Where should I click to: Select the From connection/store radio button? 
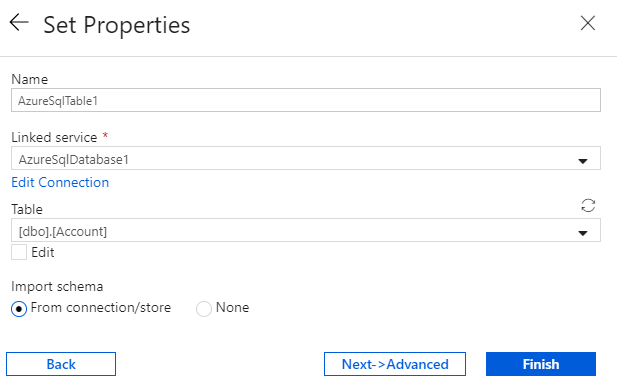[x=19, y=309]
